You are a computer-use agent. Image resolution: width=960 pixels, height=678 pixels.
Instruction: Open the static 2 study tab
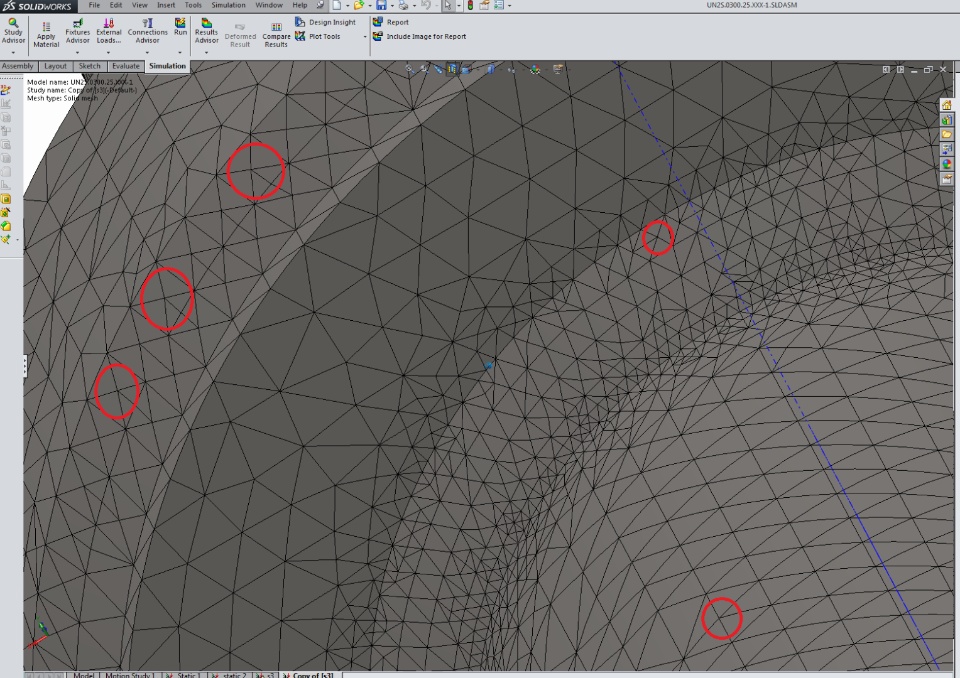(230, 675)
